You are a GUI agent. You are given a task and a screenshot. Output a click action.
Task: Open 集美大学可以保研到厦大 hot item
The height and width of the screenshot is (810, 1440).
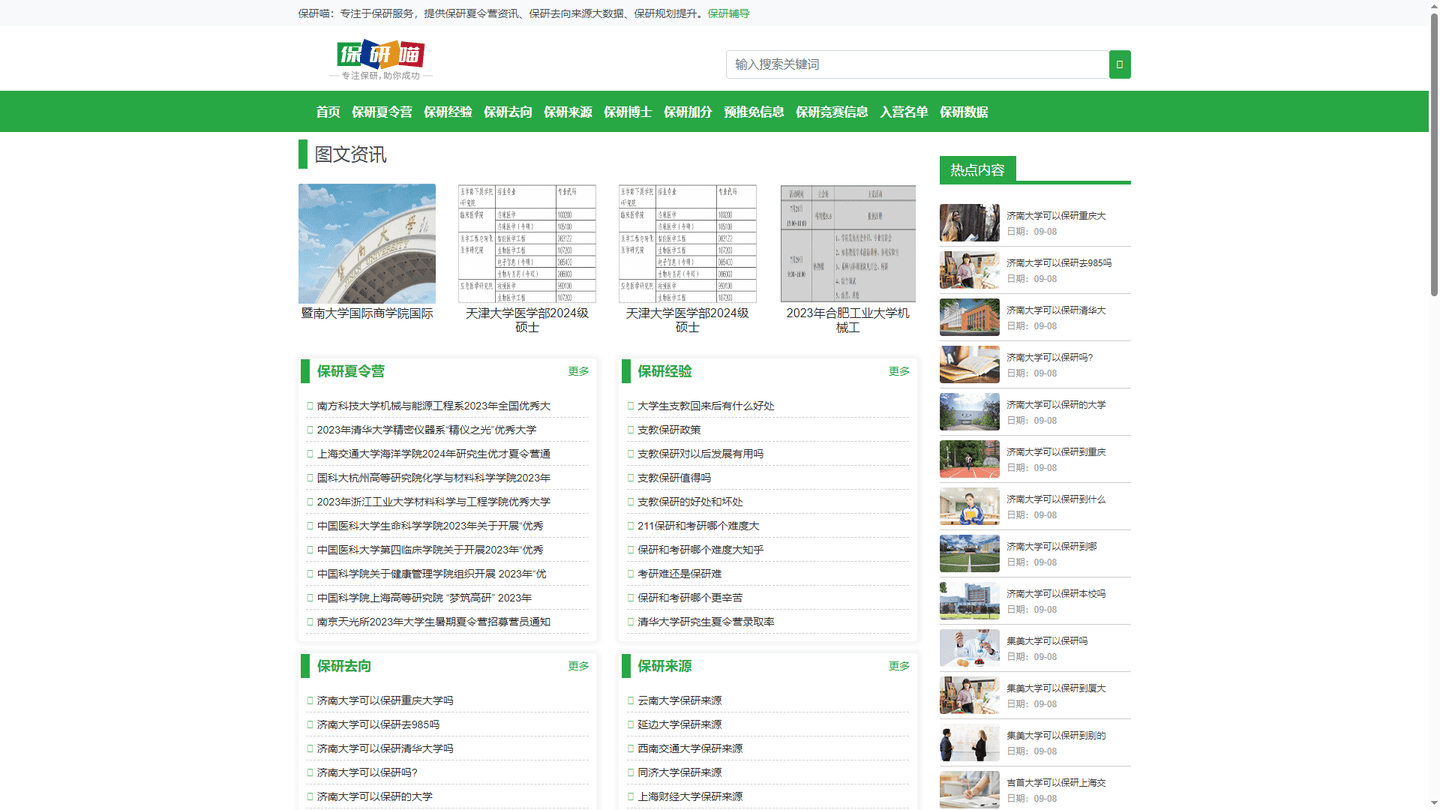tap(1056, 688)
